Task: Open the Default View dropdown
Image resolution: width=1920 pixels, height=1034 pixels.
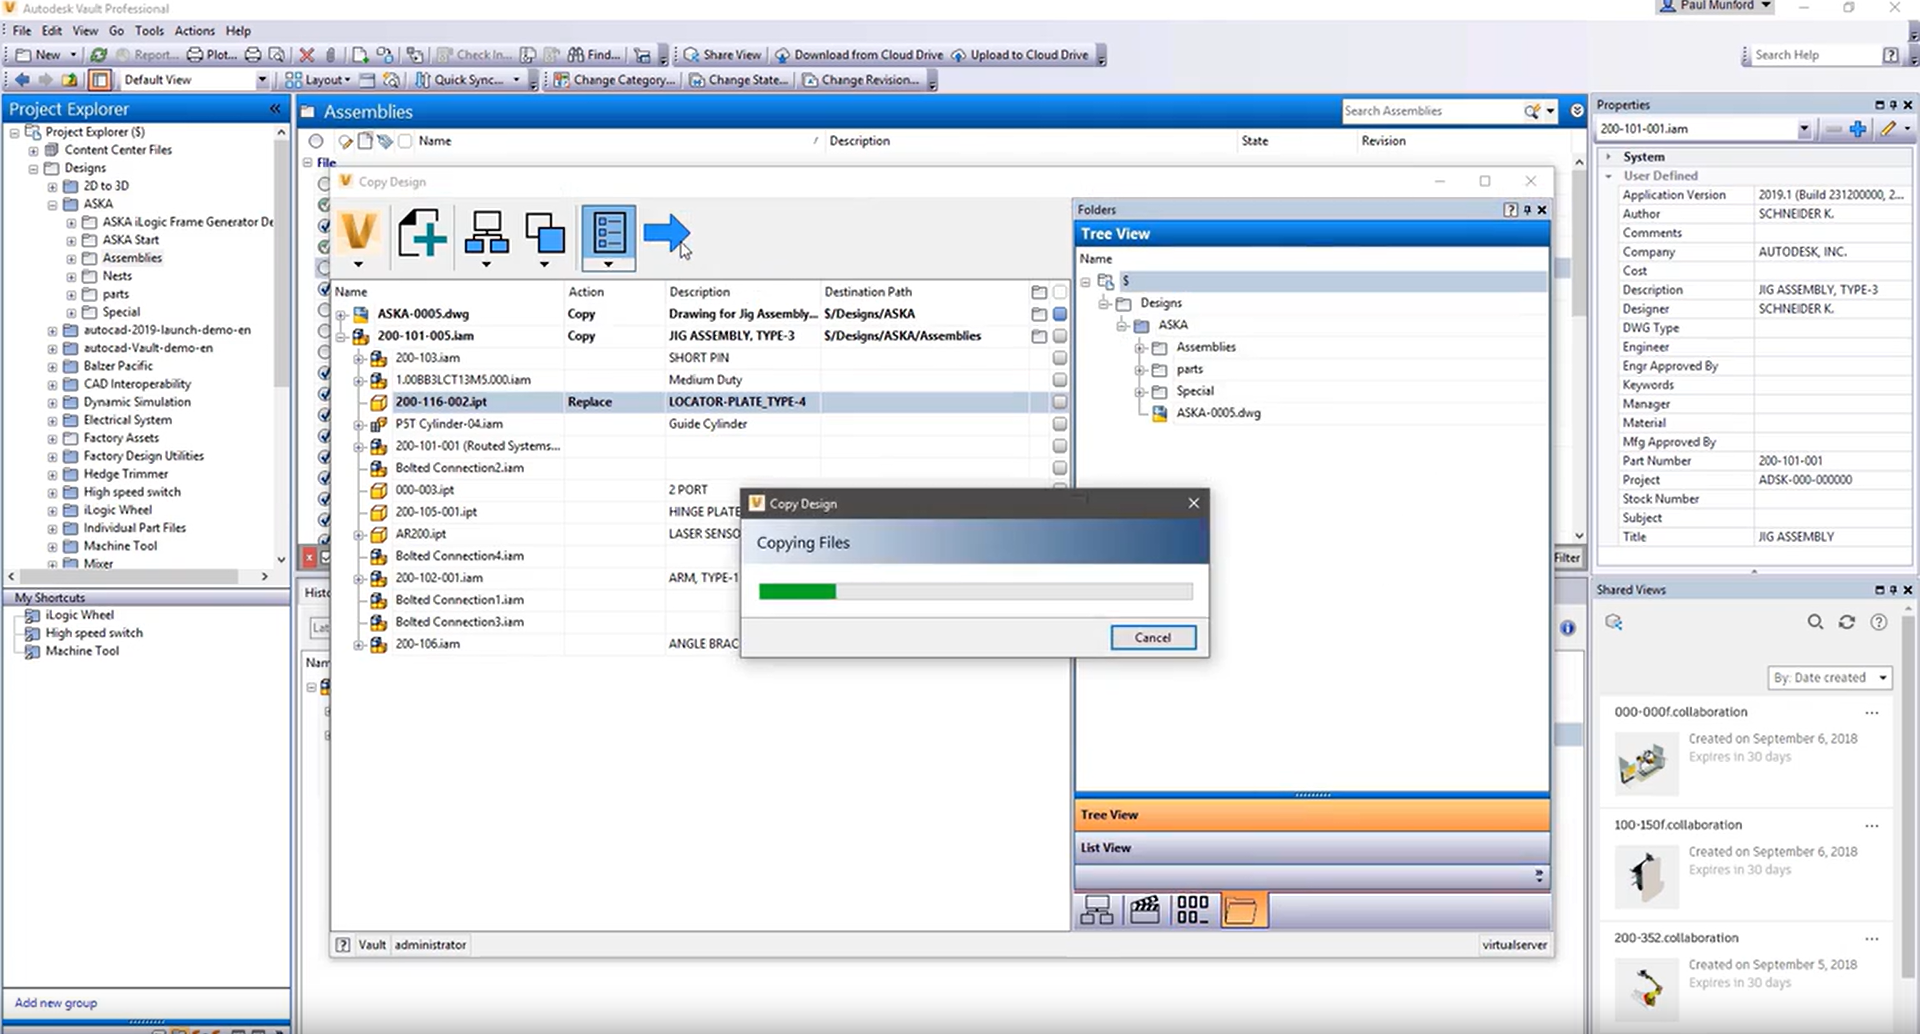Action: 262,80
